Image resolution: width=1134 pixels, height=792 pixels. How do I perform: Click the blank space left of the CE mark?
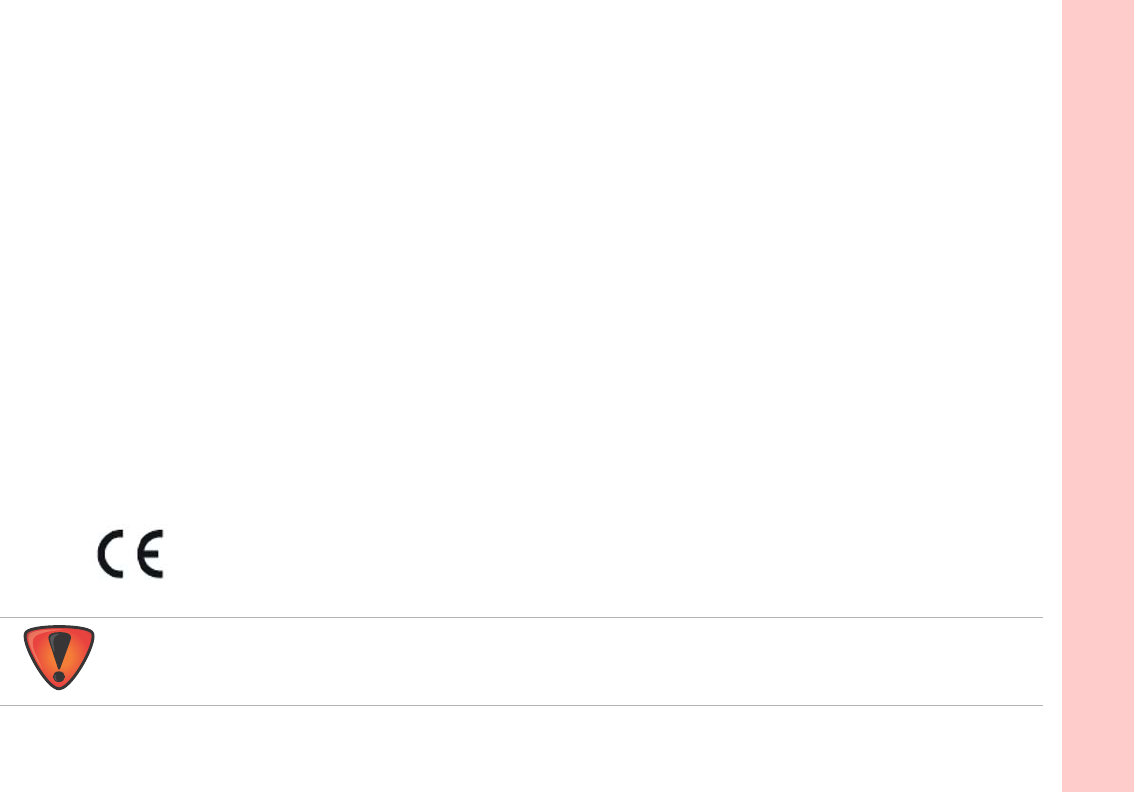(47, 554)
